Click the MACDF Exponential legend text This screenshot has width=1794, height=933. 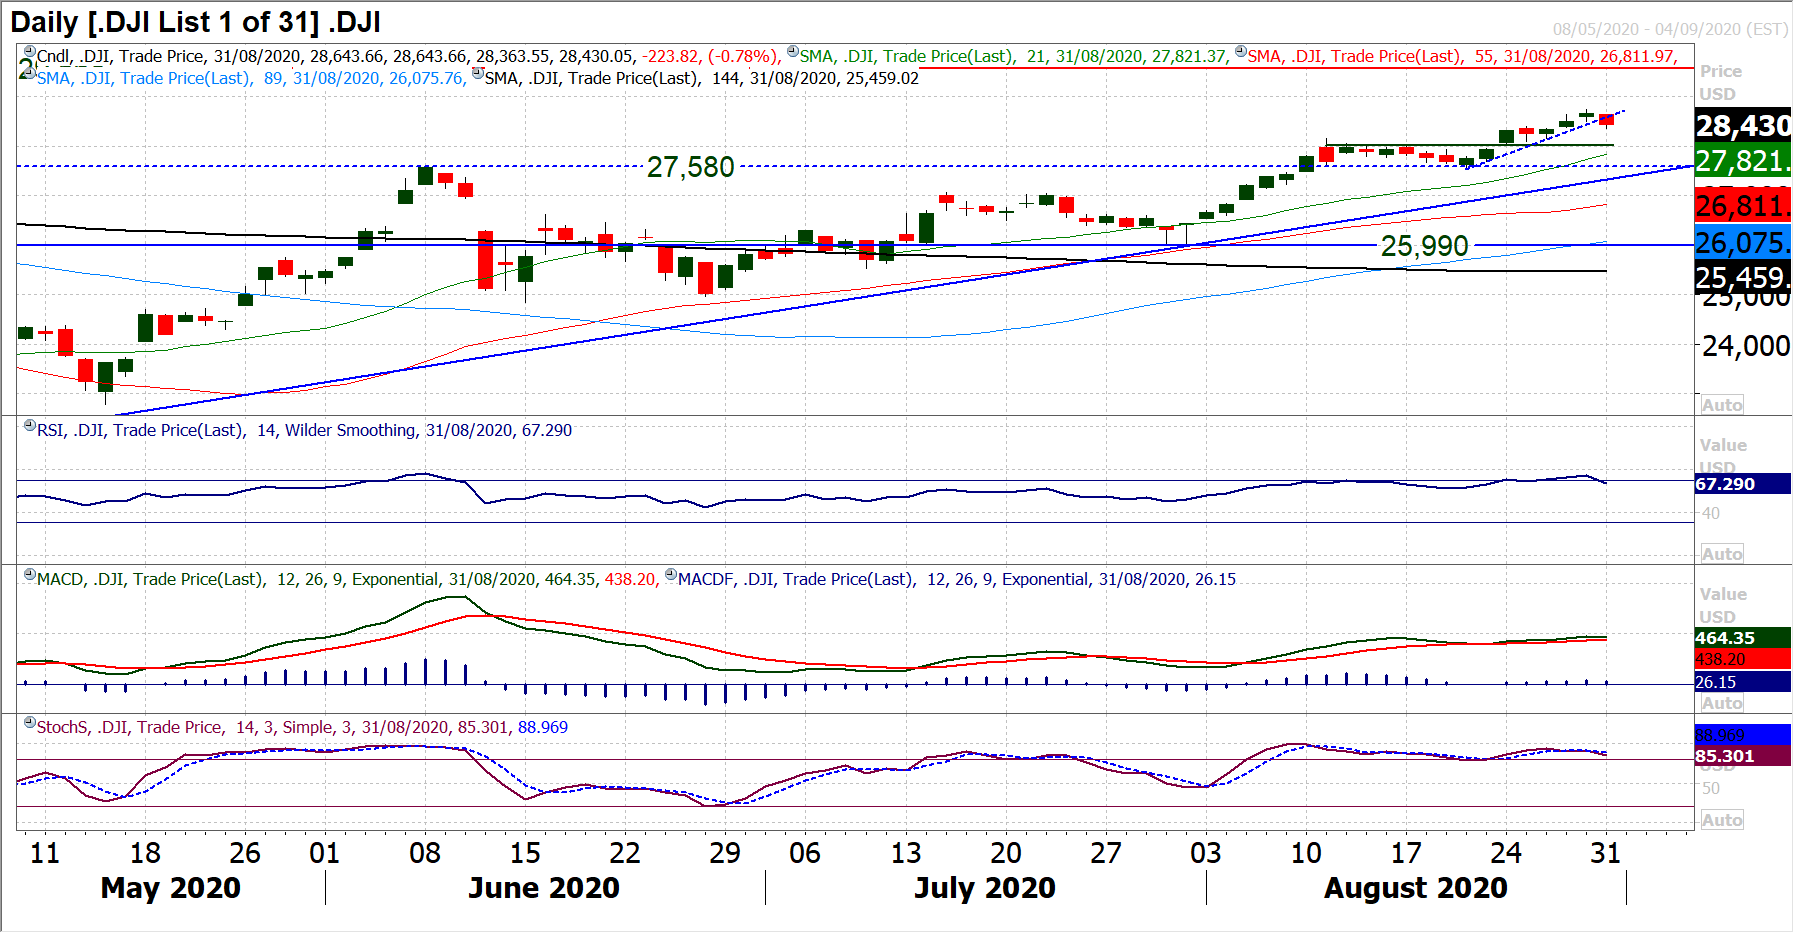pos(957,579)
